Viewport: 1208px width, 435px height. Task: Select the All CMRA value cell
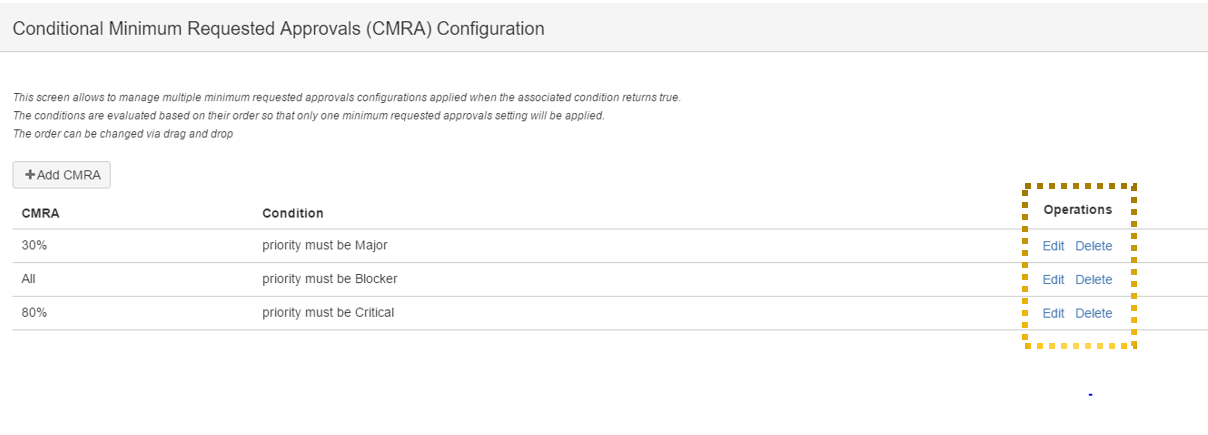click(x=28, y=279)
